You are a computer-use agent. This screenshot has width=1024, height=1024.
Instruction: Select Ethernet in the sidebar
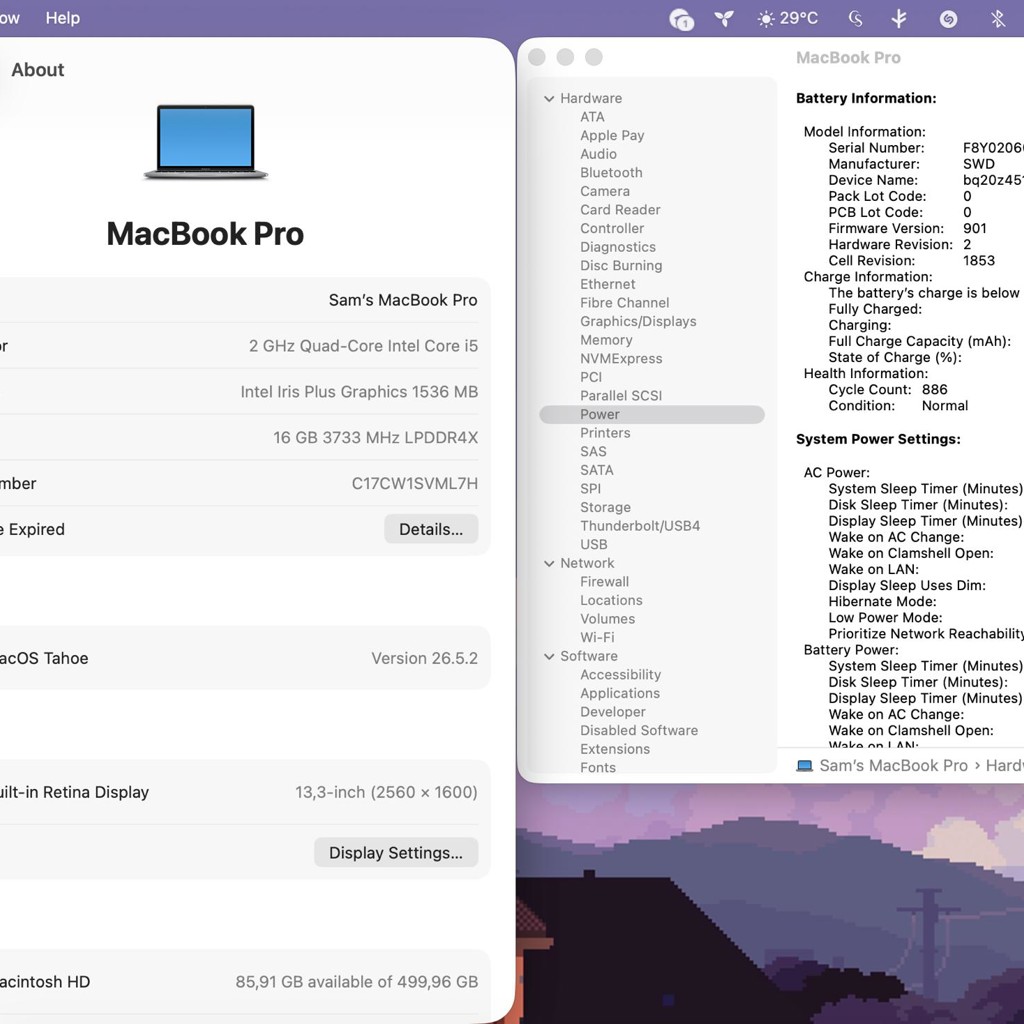click(607, 284)
